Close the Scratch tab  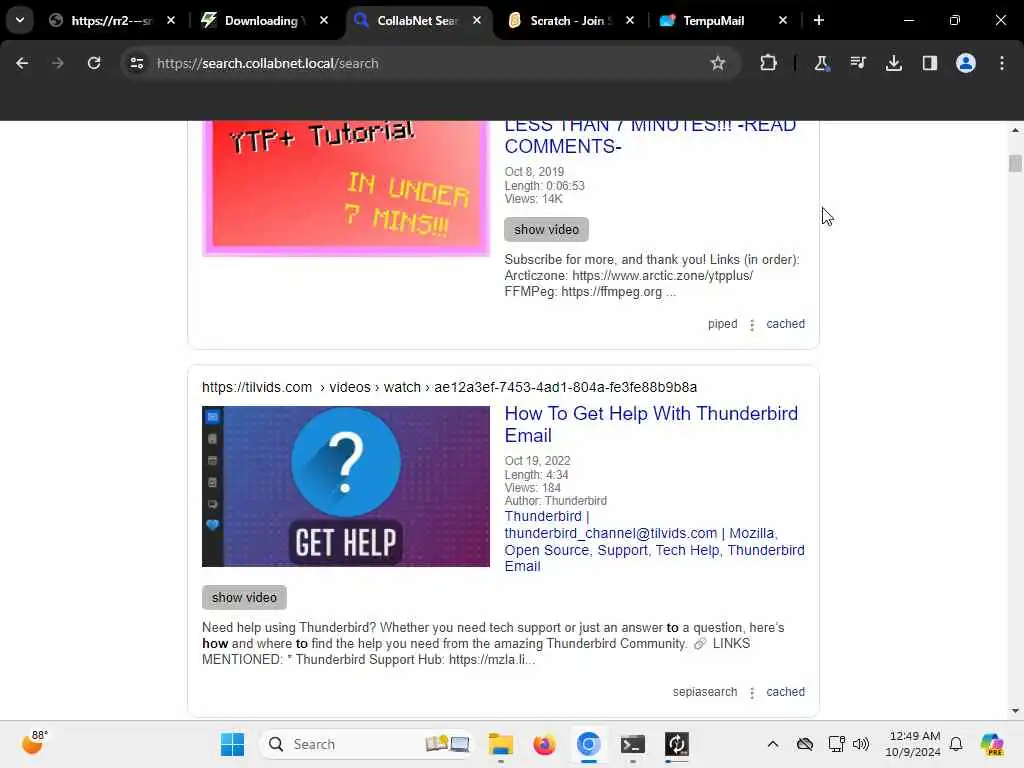tap(630, 20)
